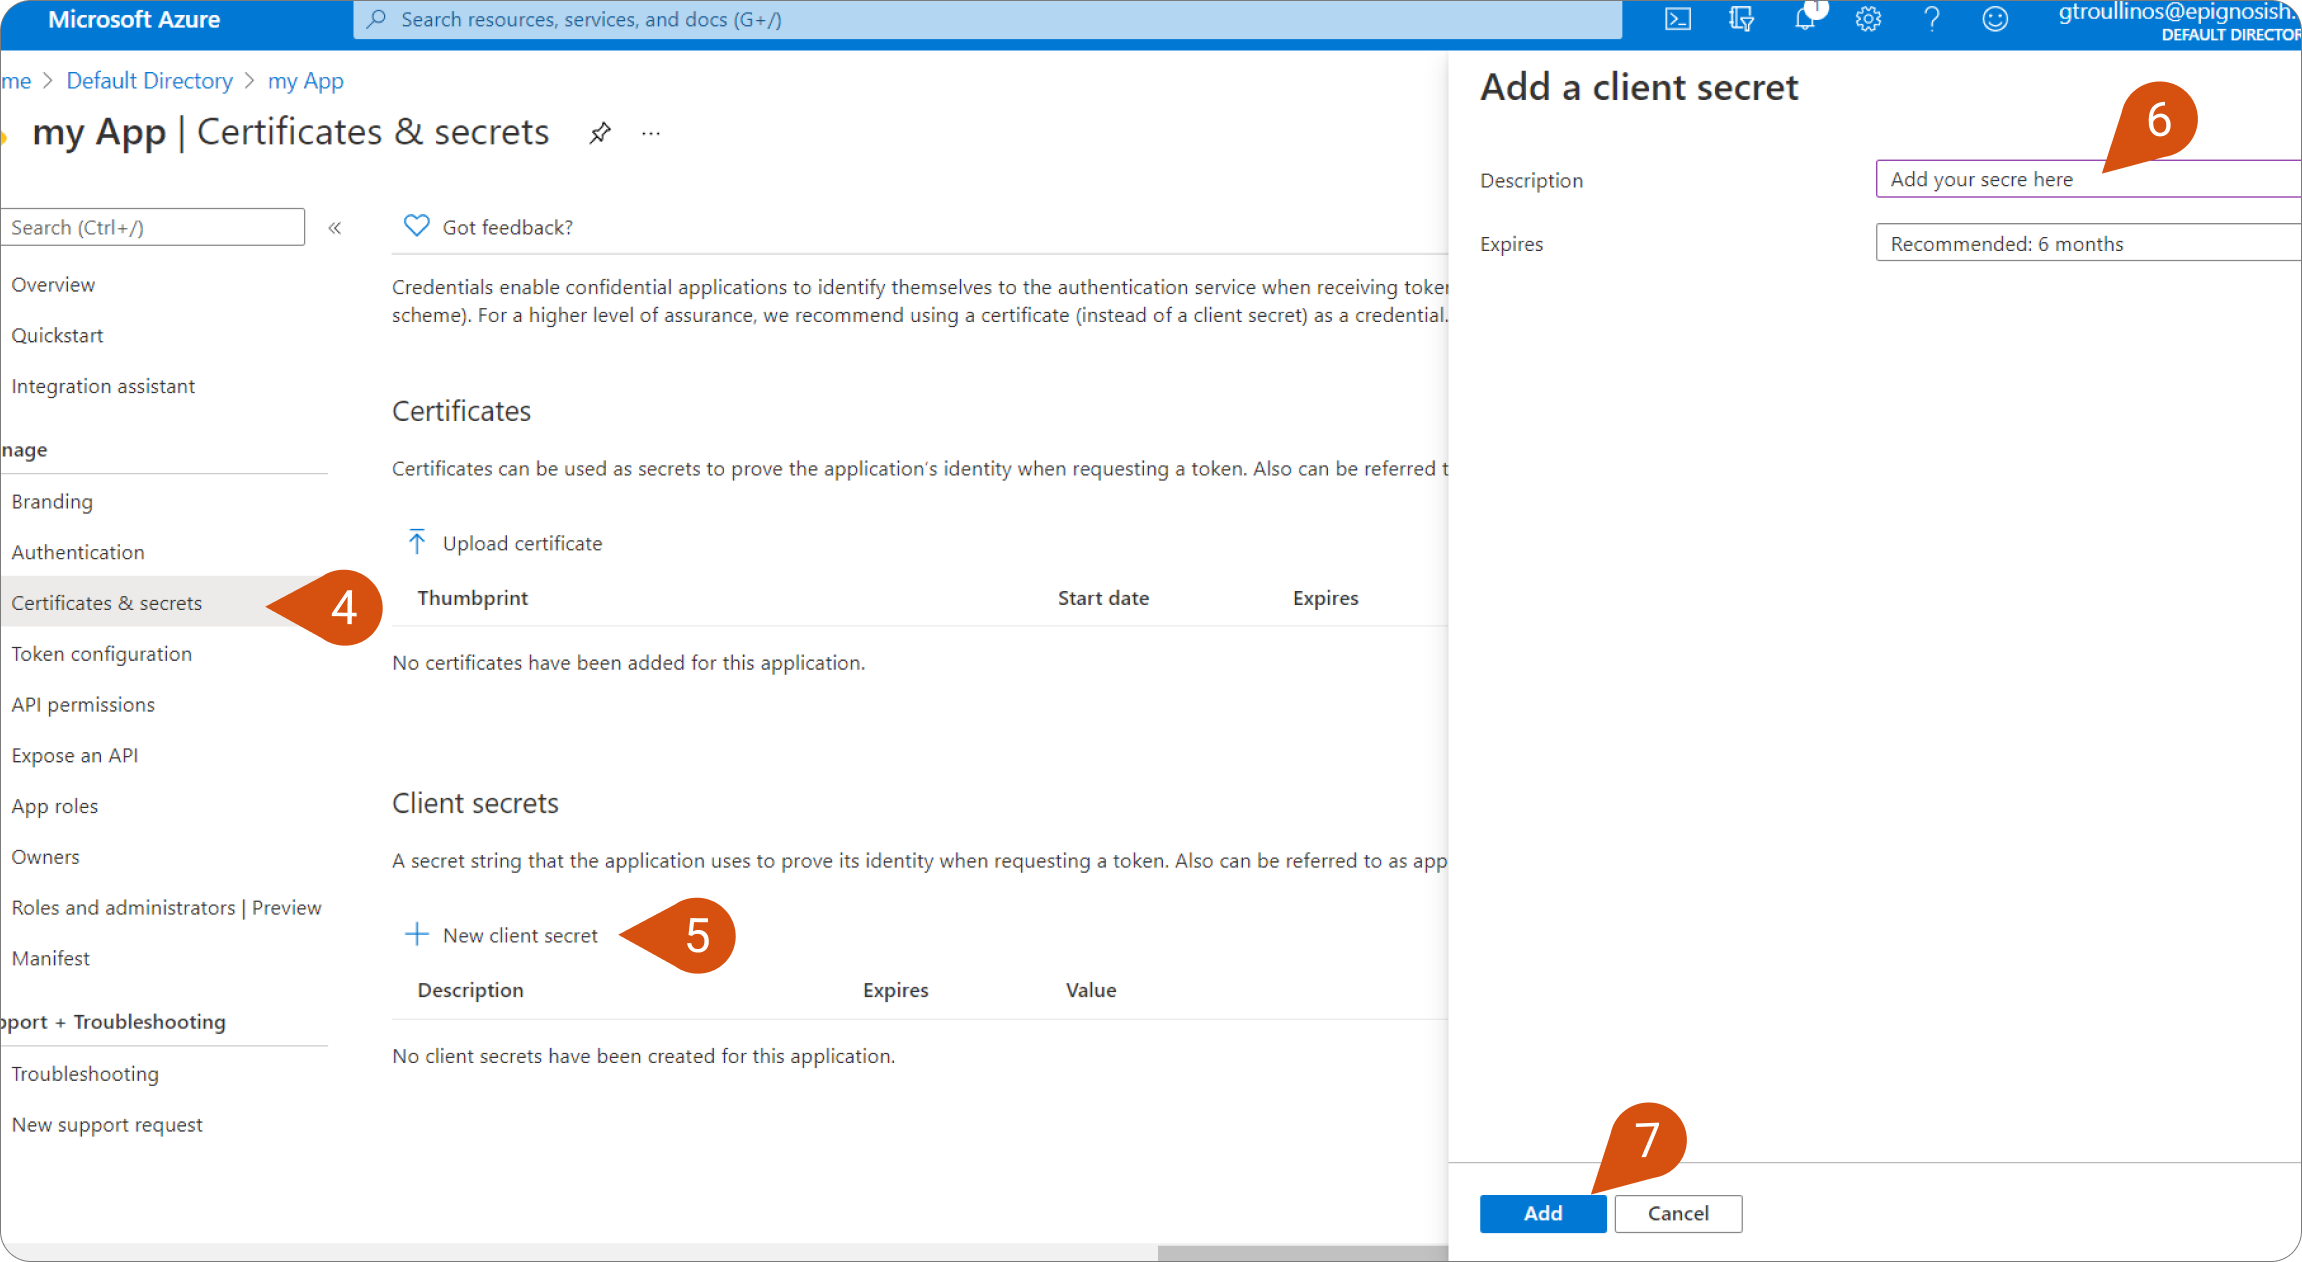The width and height of the screenshot is (2302, 1262).
Task: Click the Directories + subscriptions filter icon
Action: click(1741, 19)
